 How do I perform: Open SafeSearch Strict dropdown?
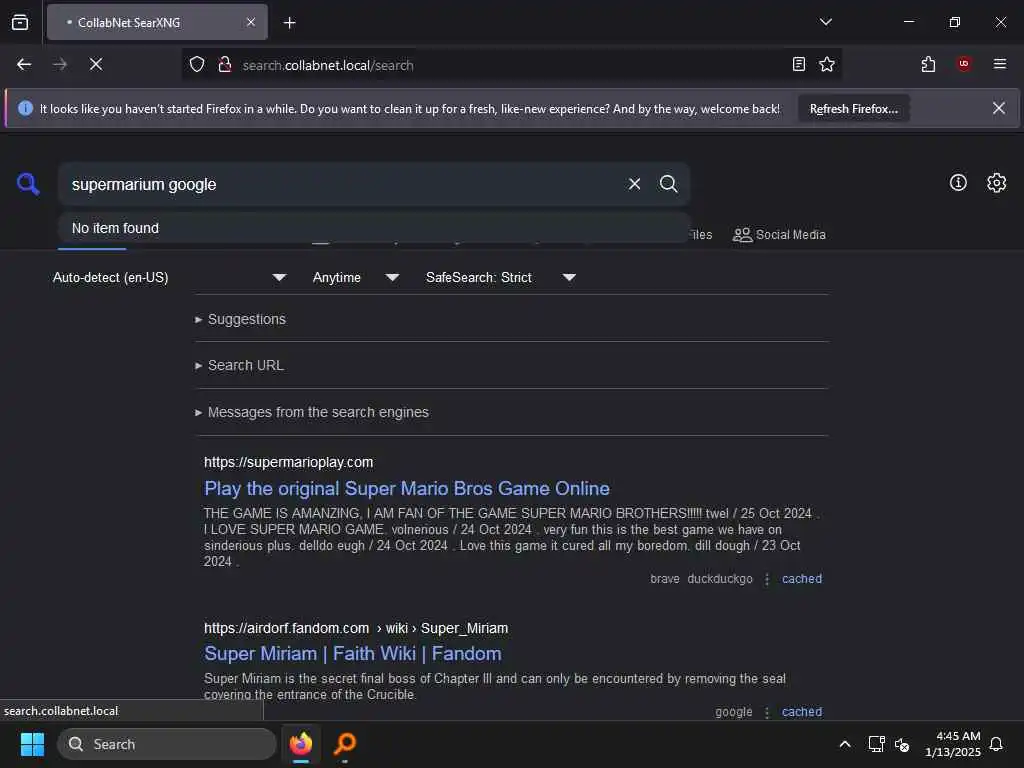tap(501, 278)
